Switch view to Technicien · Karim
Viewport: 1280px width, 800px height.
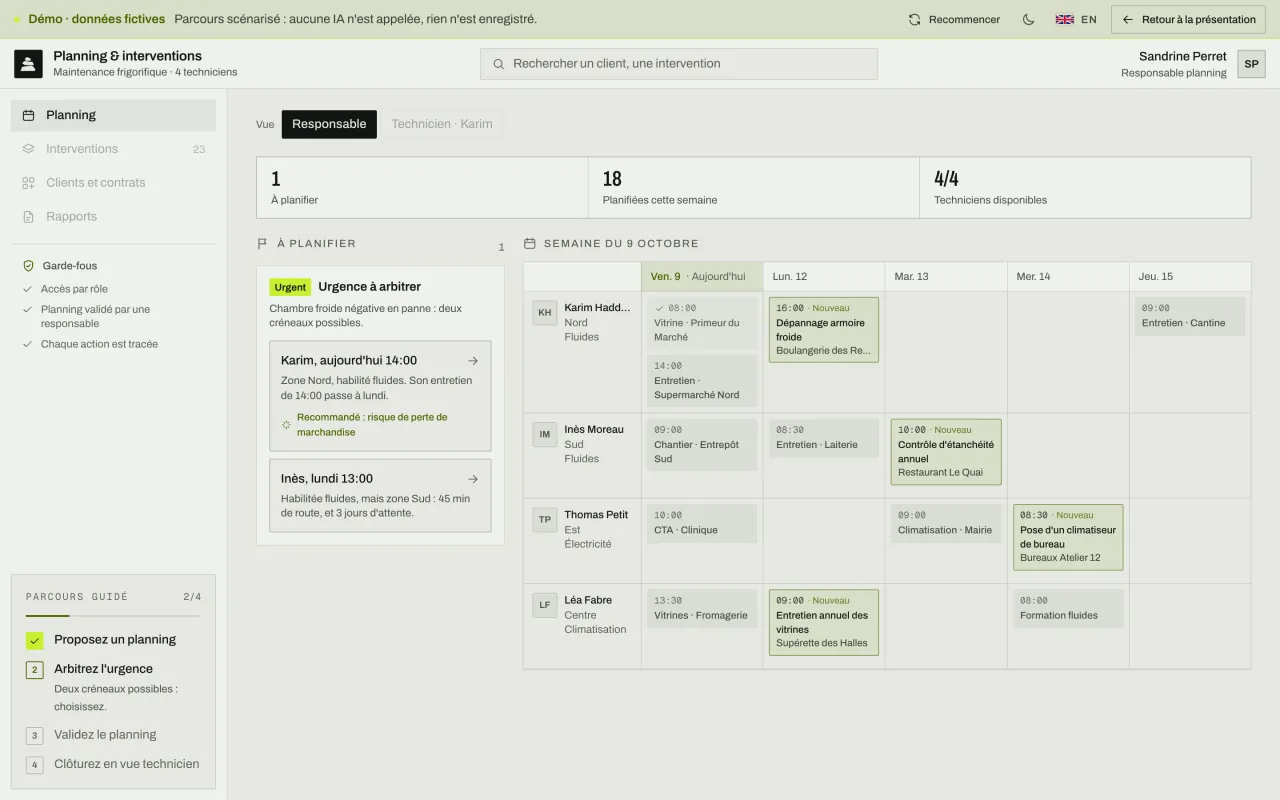coord(442,124)
